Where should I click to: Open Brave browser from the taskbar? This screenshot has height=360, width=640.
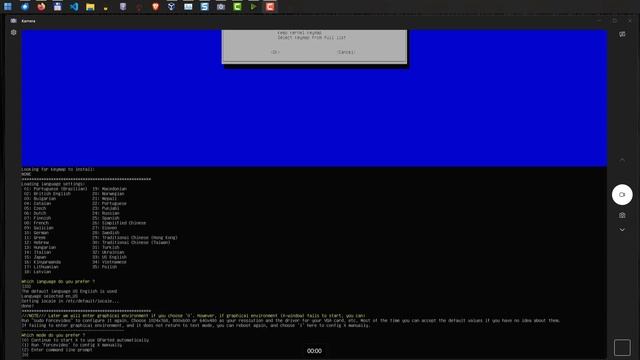click(156, 7)
